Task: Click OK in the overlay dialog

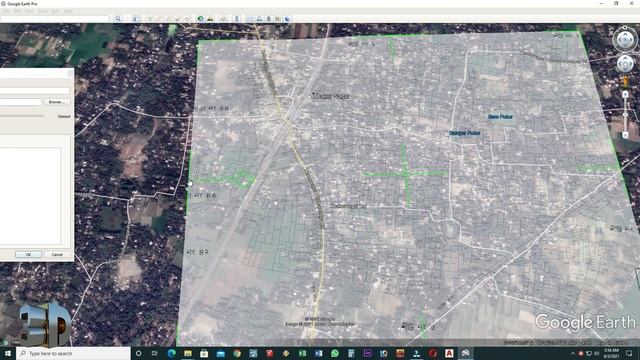Action: pyautogui.click(x=28, y=254)
